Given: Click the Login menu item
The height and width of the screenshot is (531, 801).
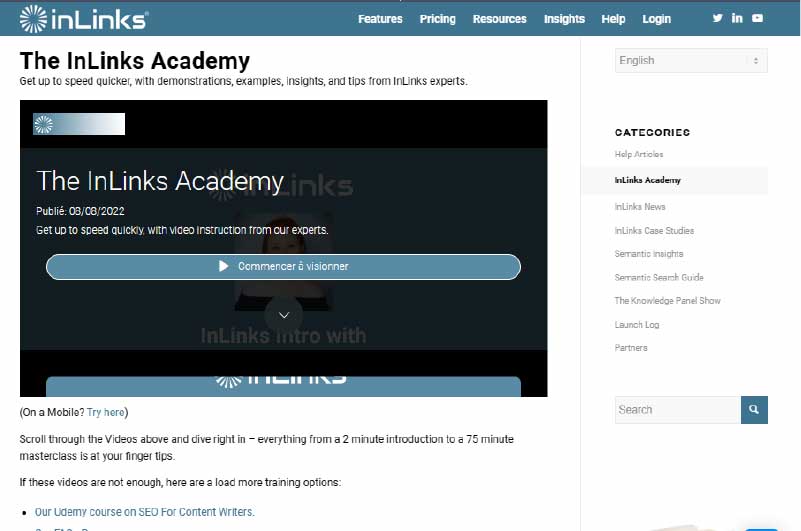Looking at the screenshot, I should (656, 19).
